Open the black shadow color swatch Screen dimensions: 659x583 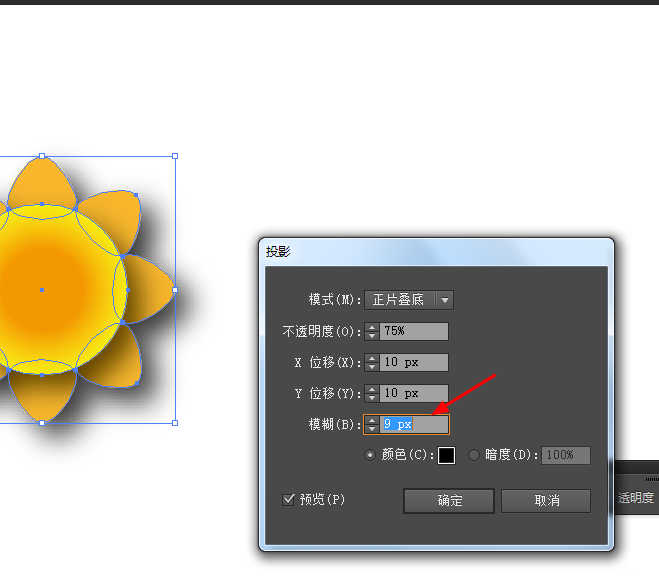[x=446, y=456]
